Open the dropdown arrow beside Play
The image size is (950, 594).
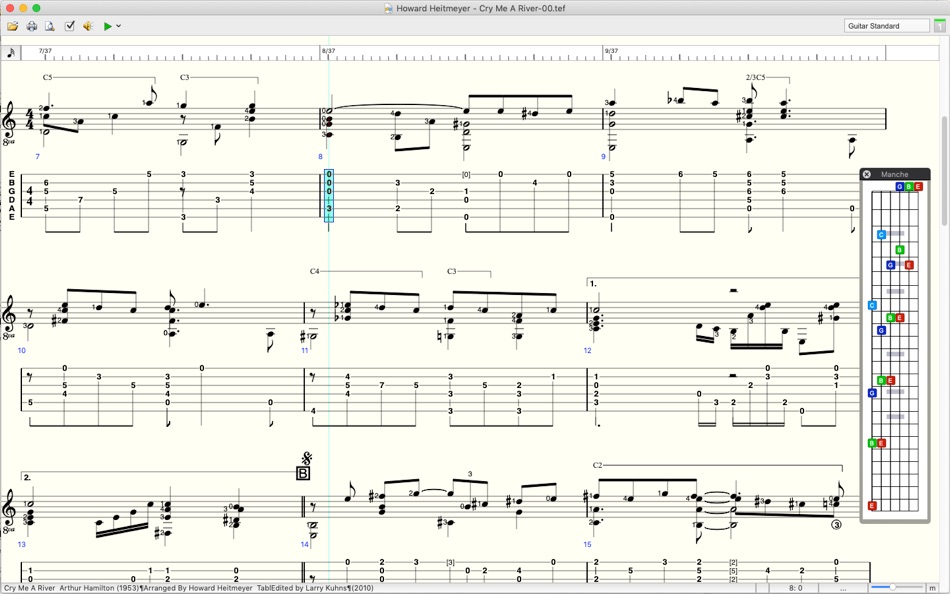119,26
